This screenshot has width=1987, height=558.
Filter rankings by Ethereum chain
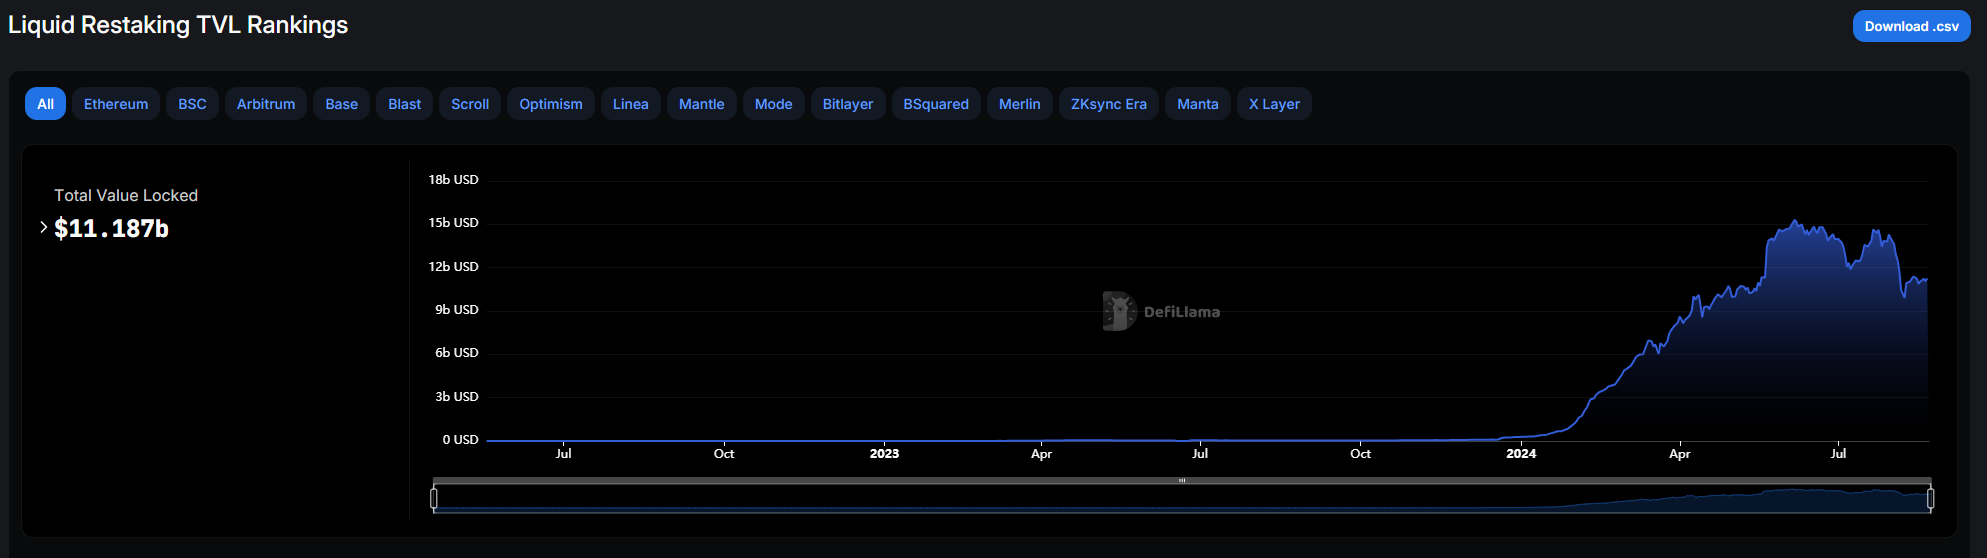(x=116, y=104)
